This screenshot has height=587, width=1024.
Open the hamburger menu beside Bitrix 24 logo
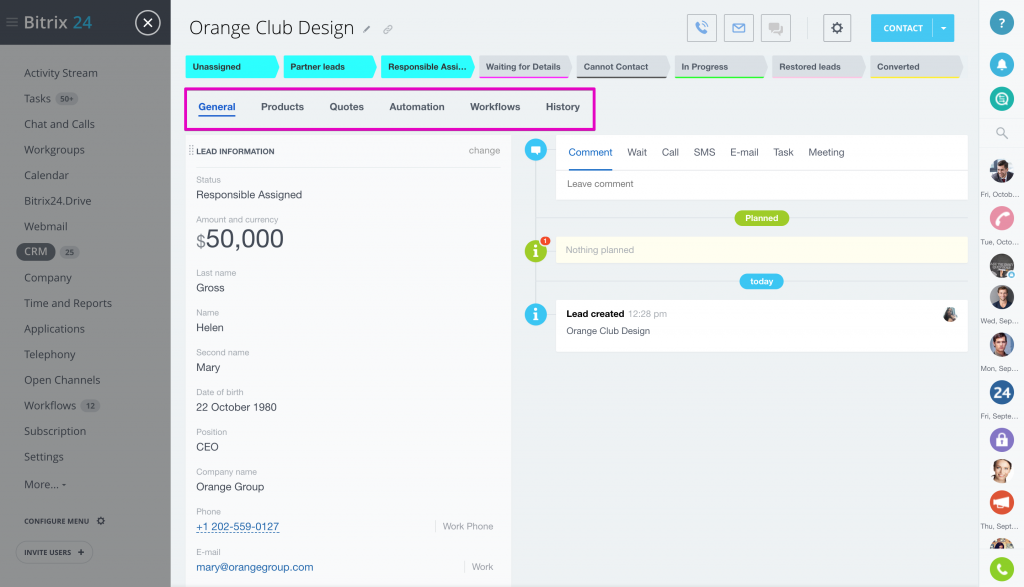pos(12,22)
